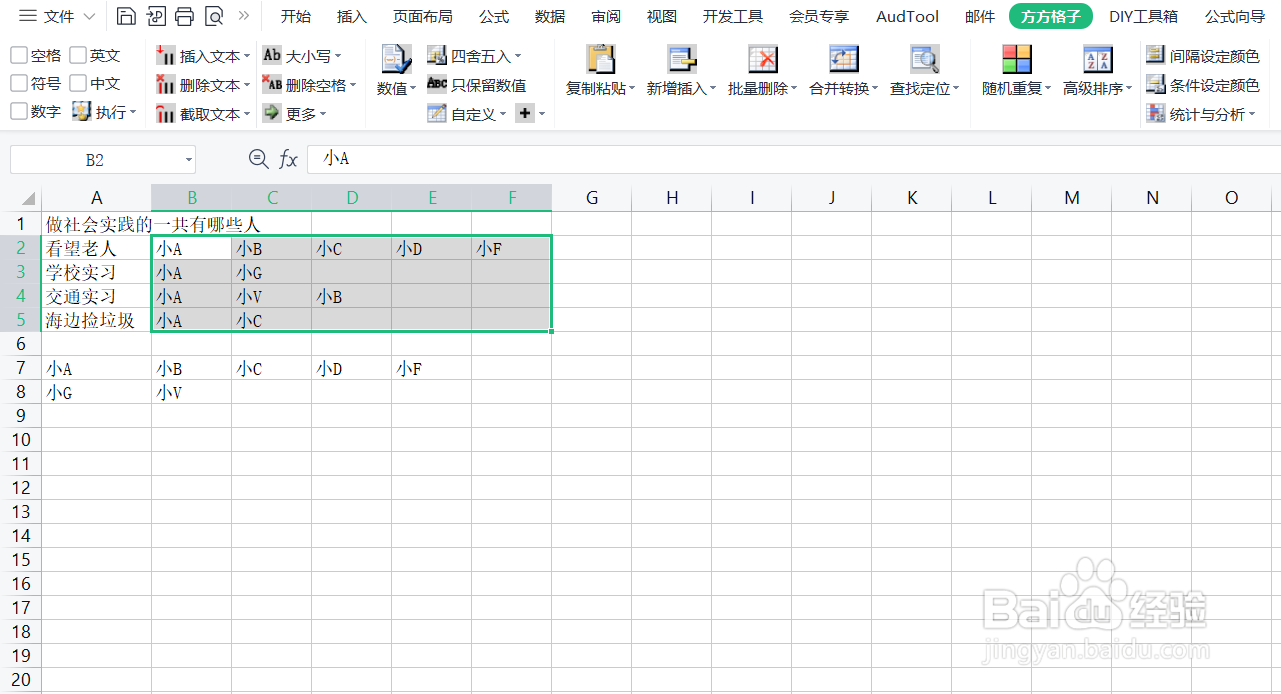The image size is (1281, 694).
Task: Click the 随机重复 colored squares icon
Action: pyautogui.click(x=1017, y=60)
